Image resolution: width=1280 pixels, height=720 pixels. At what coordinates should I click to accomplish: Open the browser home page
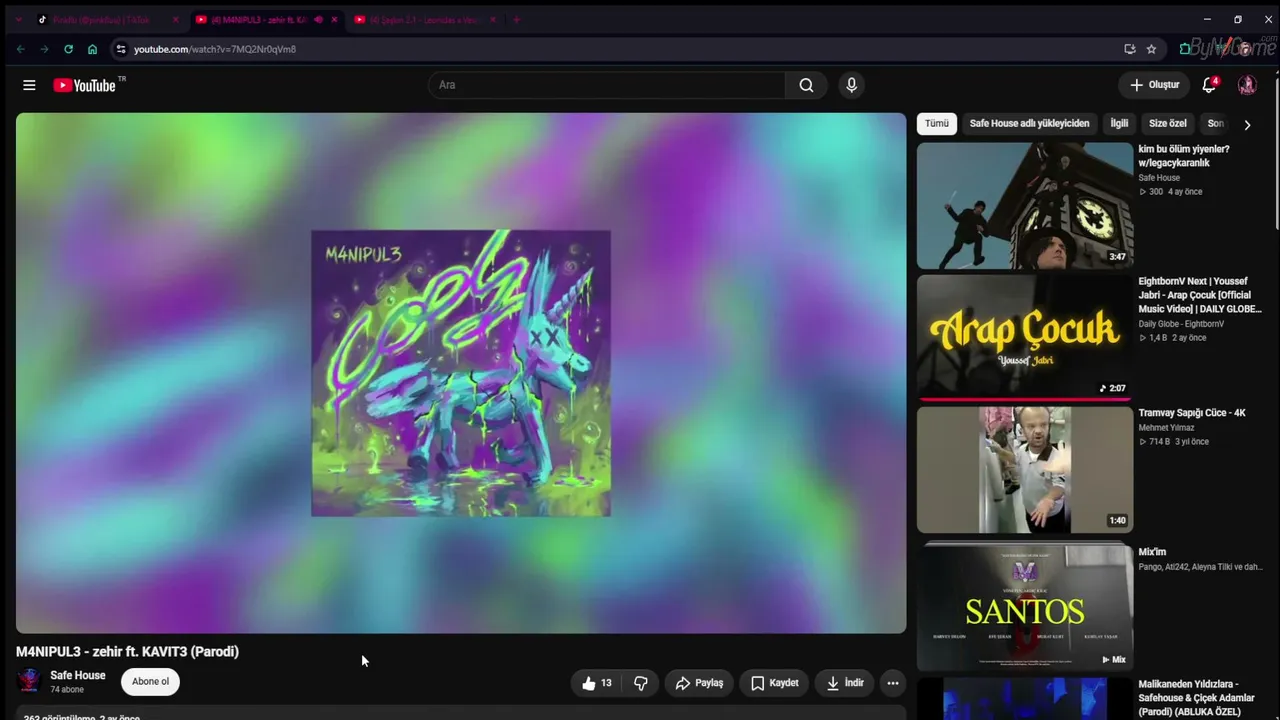[x=92, y=49]
